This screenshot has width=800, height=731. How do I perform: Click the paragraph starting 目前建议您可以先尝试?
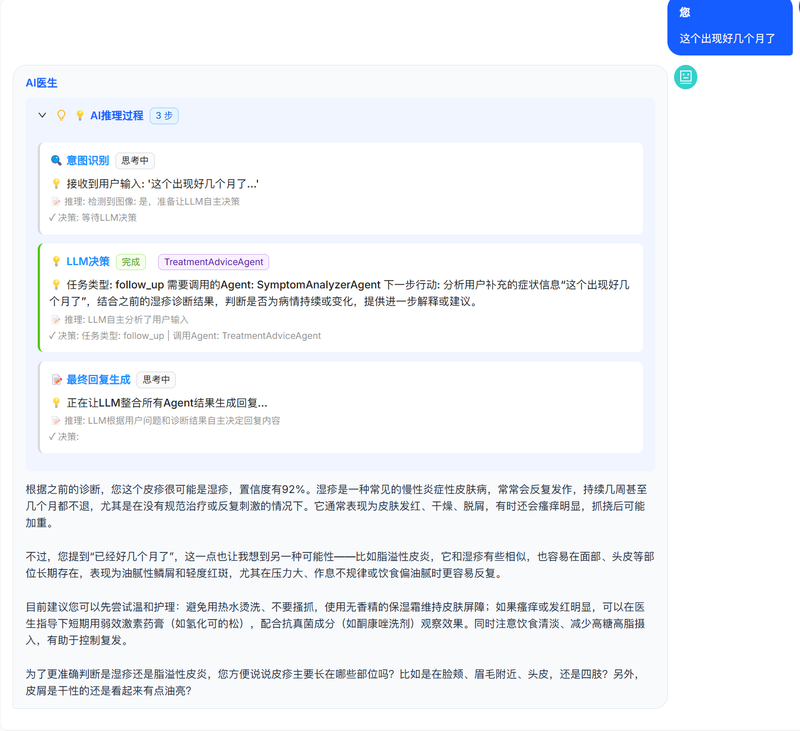click(336, 623)
